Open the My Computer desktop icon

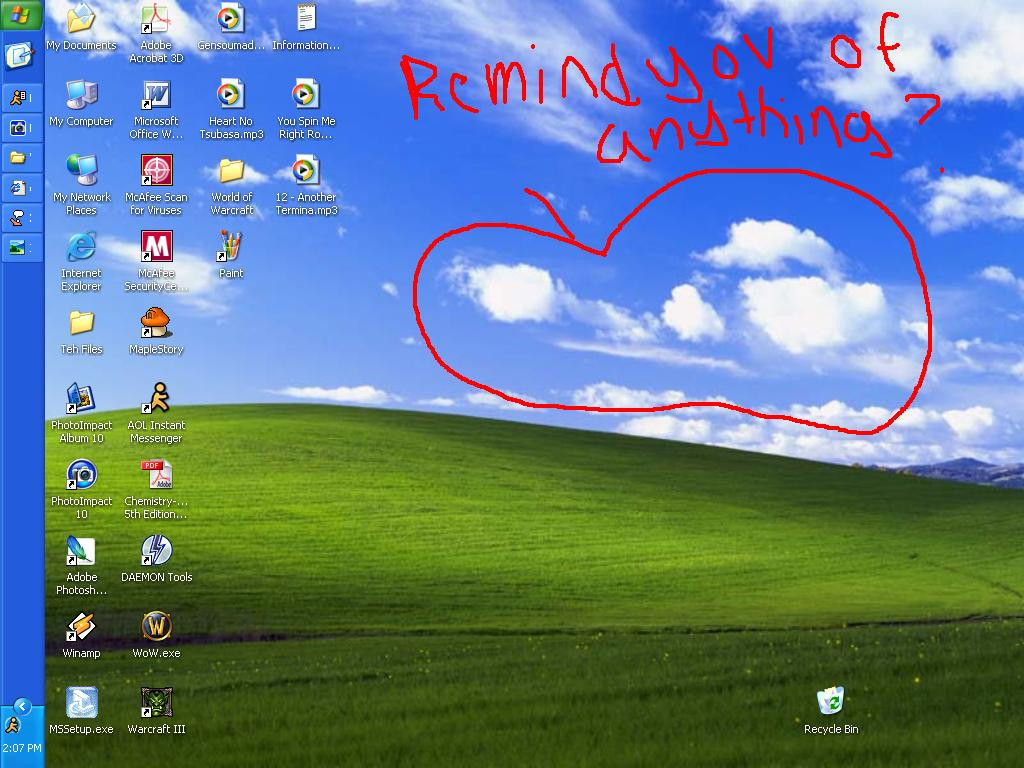tap(81, 95)
